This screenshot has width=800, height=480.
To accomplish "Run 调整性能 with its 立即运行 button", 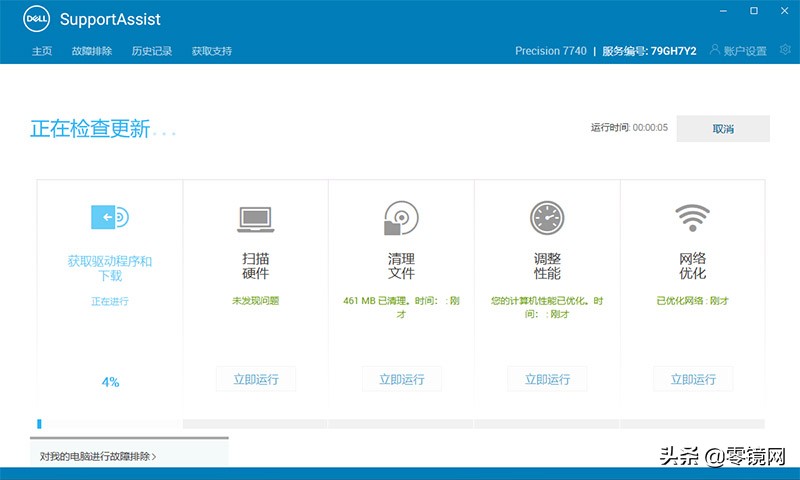I will (x=547, y=379).
